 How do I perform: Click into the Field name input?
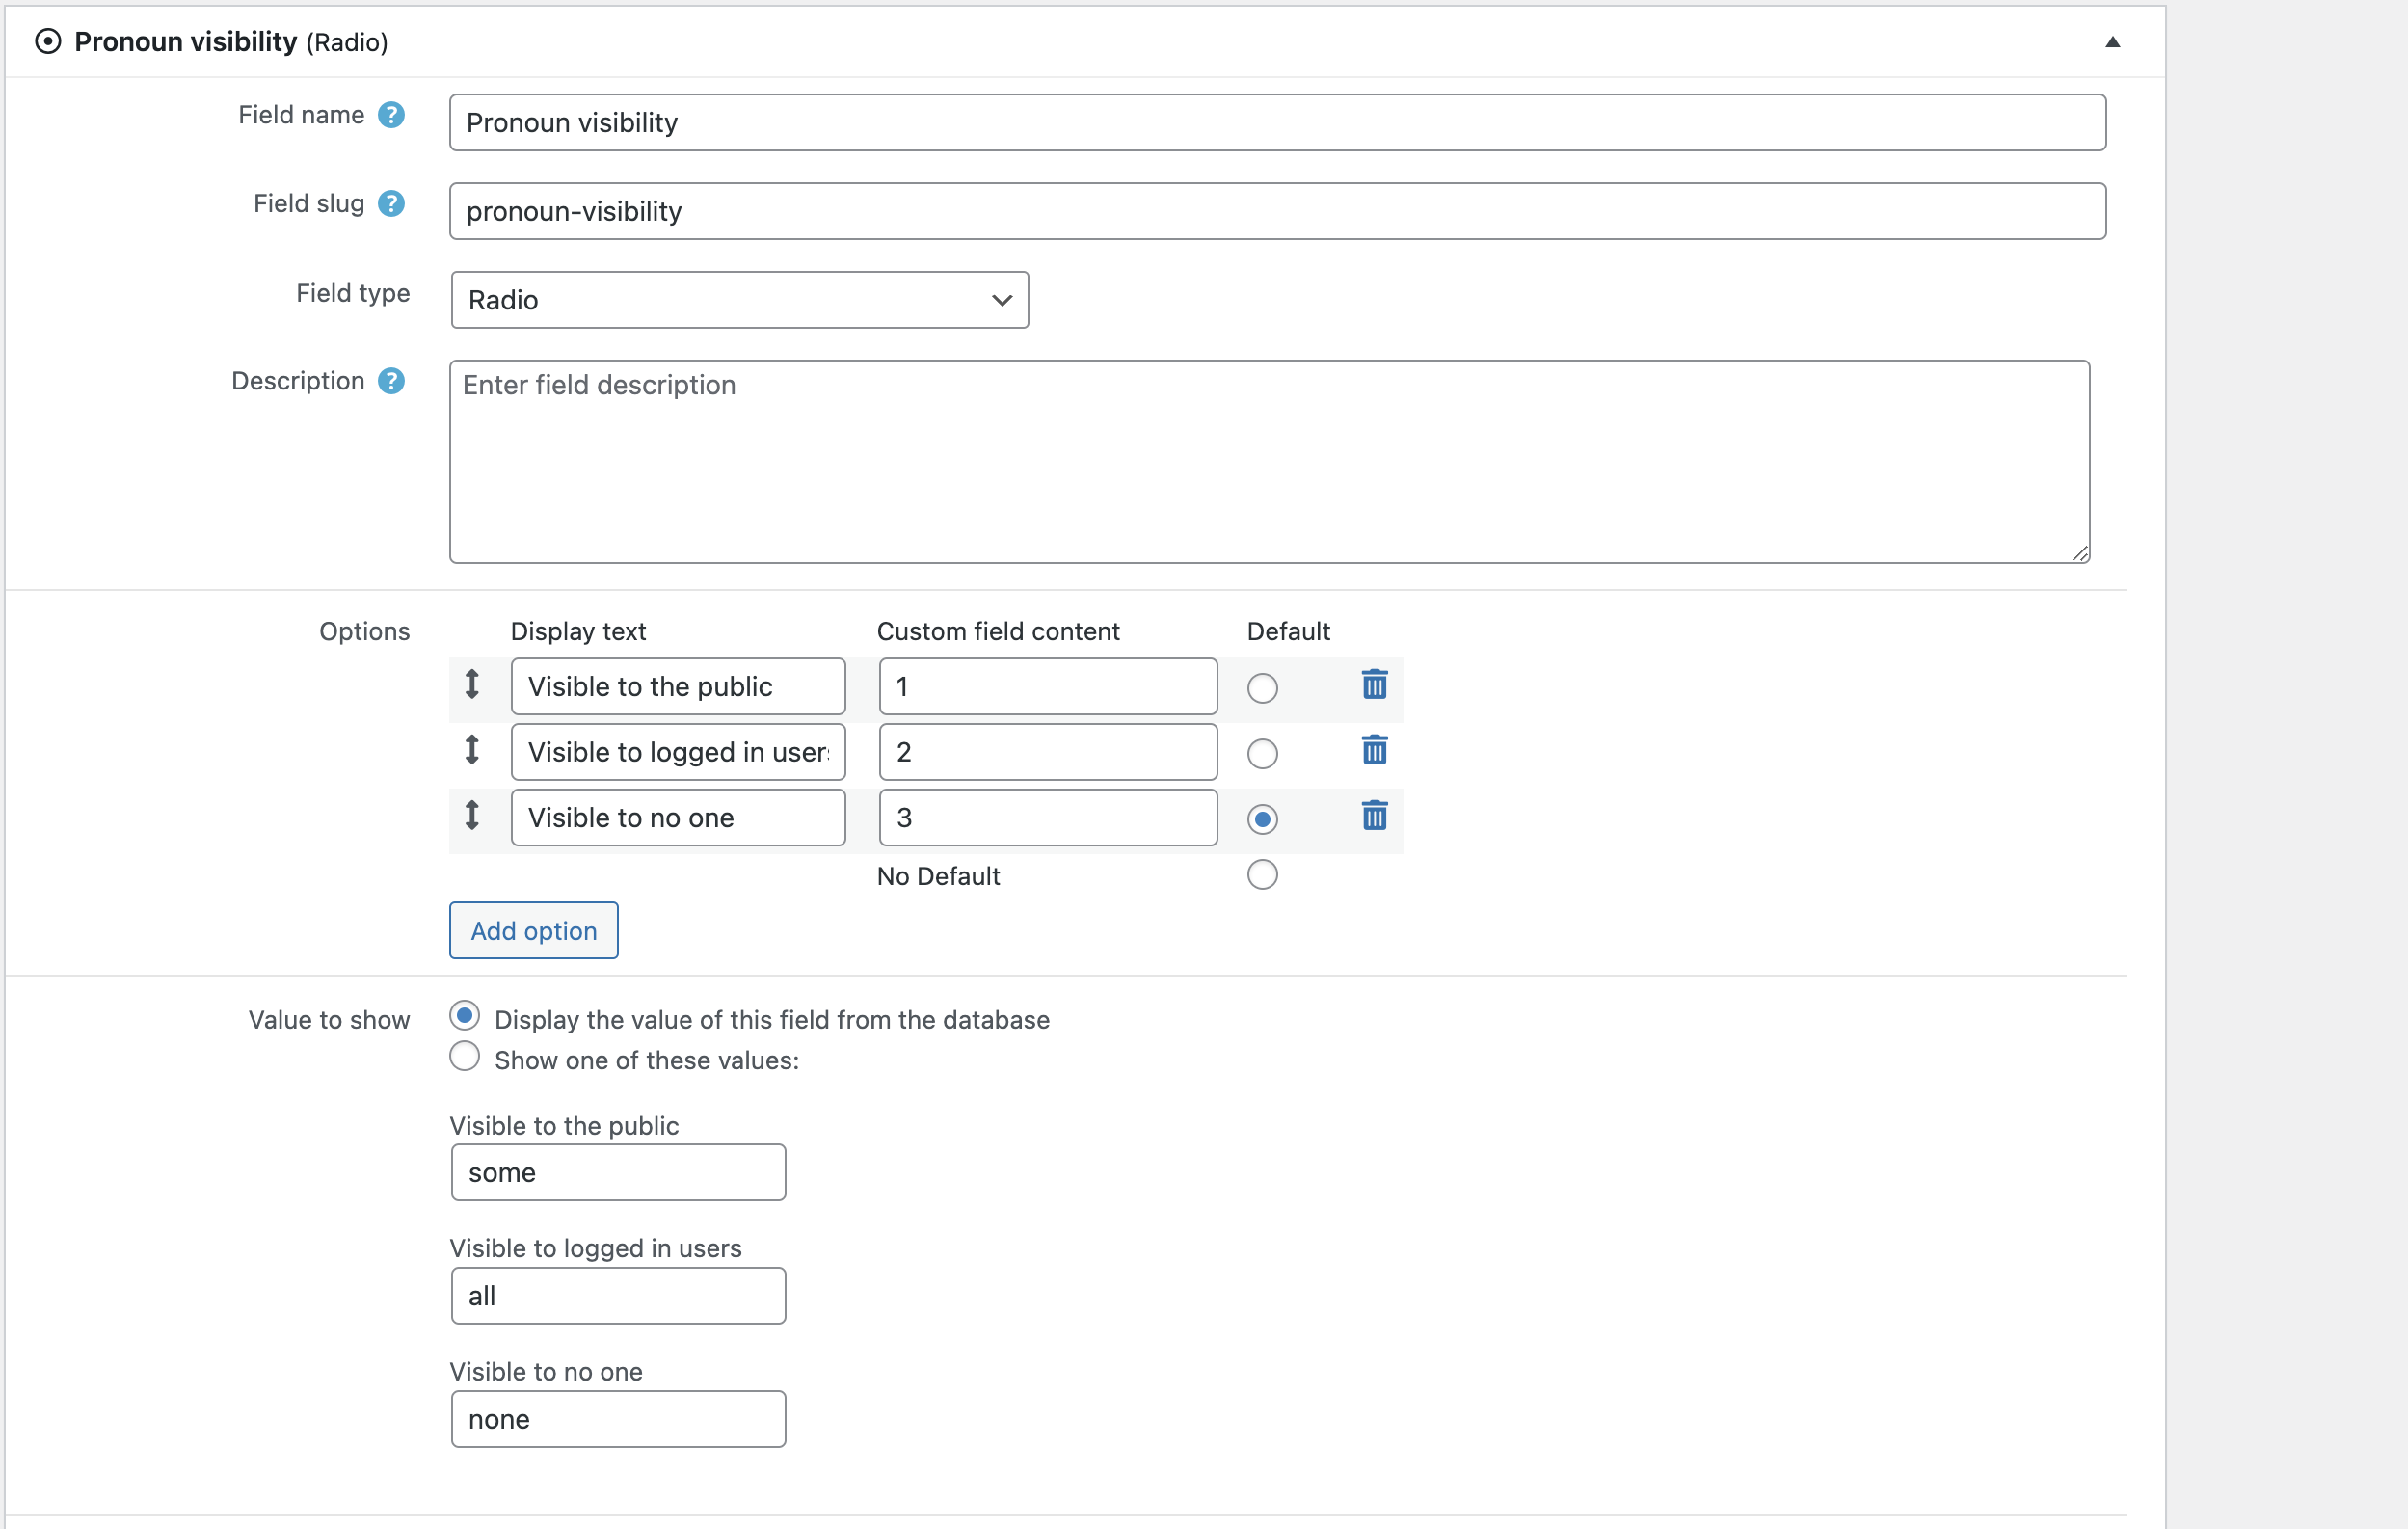(x=1277, y=122)
